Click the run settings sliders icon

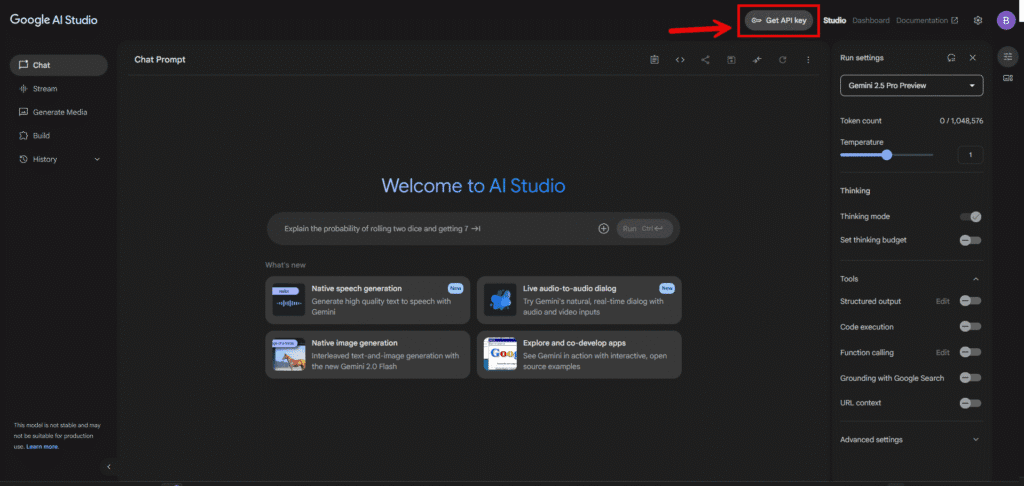tap(1008, 57)
